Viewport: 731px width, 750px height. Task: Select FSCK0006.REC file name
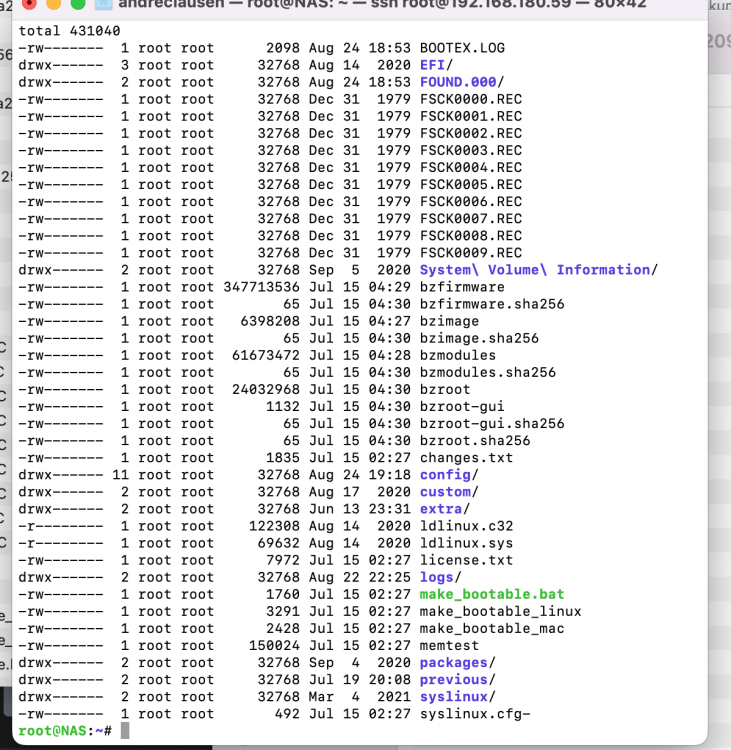[471, 201]
